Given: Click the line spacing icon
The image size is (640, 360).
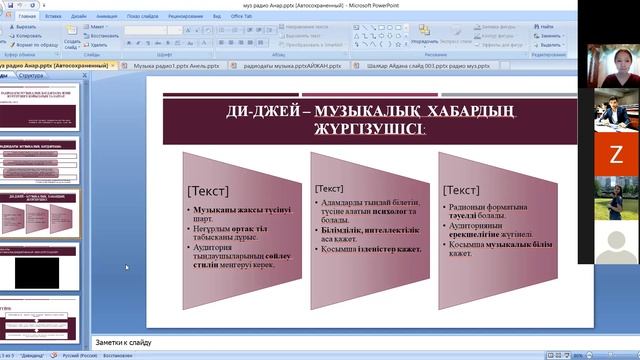Looking at the screenshot, I should 270,30.
